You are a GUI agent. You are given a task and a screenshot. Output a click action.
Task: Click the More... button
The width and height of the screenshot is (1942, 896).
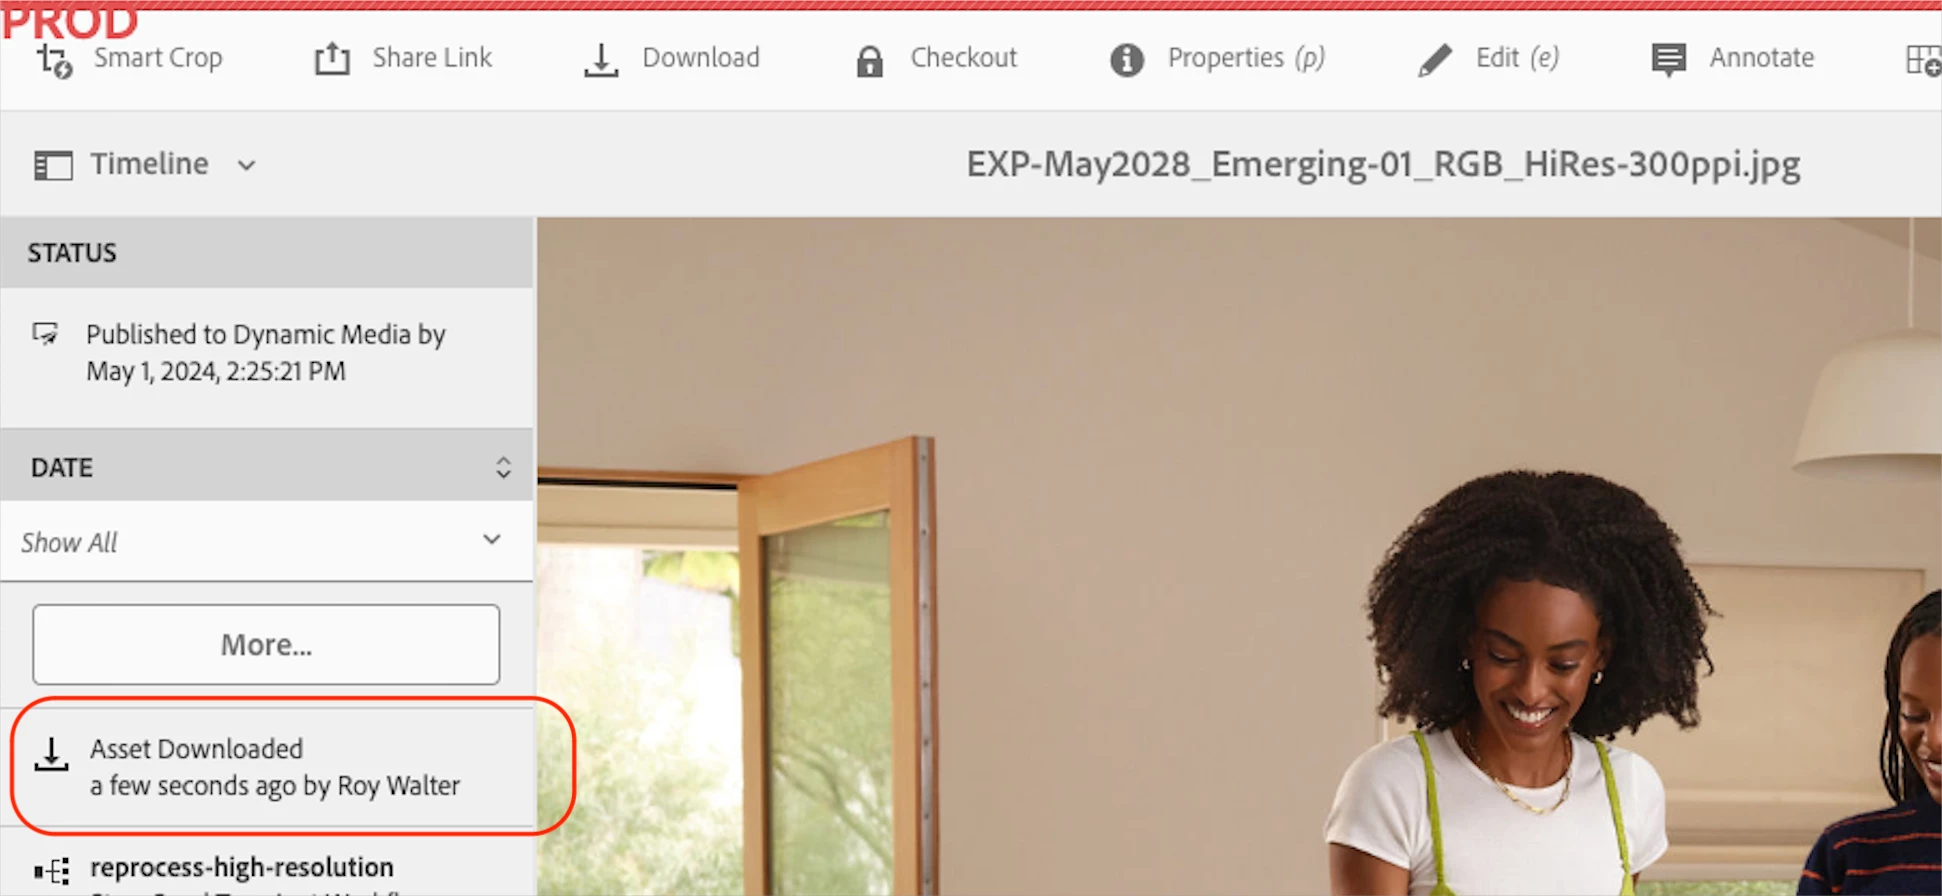pyautogui.click(x=266, y=644)
